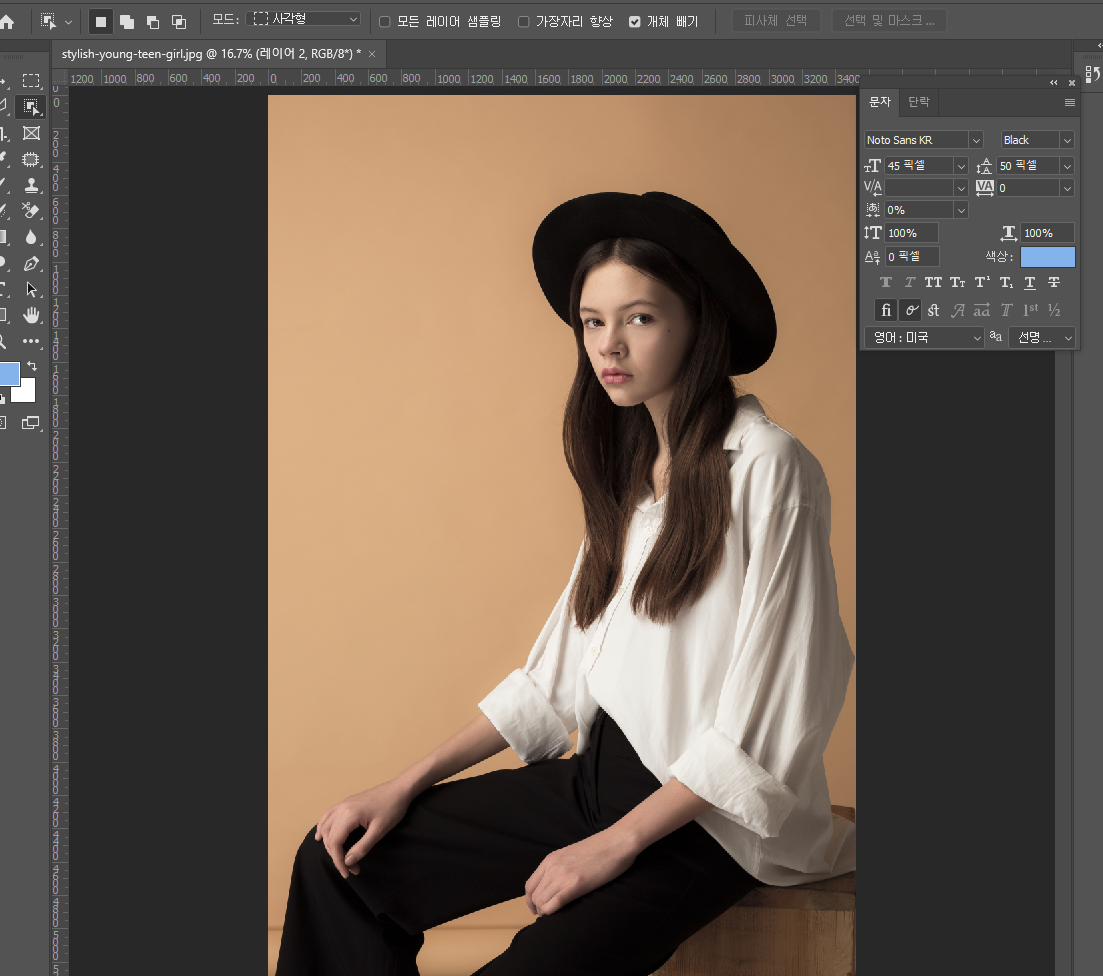
Task: Open 모드 사각형 dropdown
Action: [x=304, y=20]
